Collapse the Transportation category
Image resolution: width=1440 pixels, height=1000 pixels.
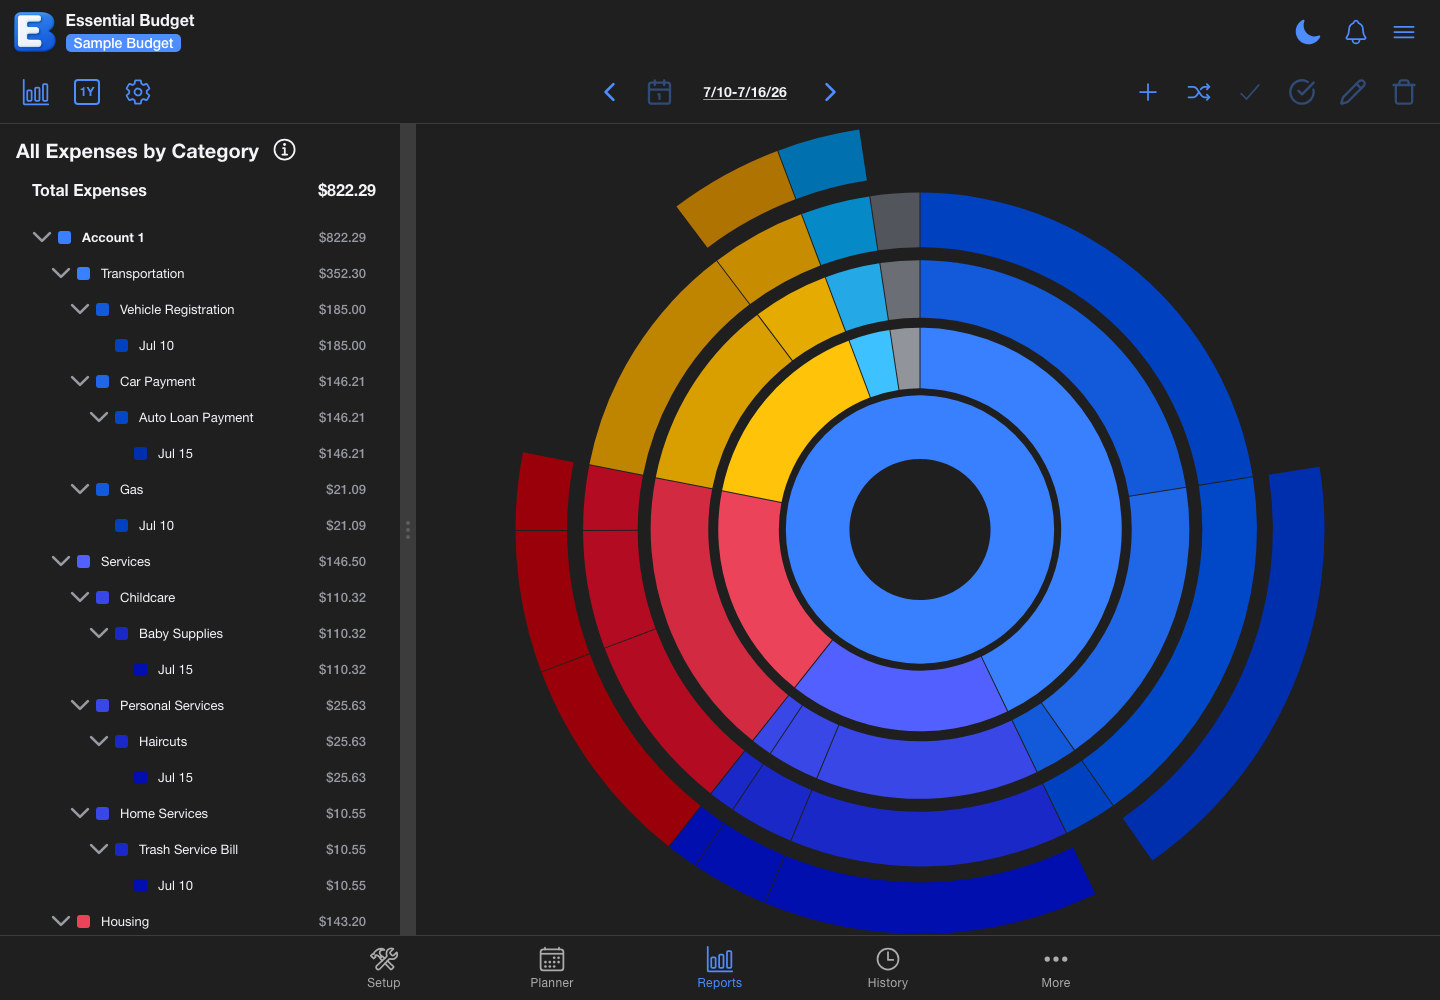point(61,273)
